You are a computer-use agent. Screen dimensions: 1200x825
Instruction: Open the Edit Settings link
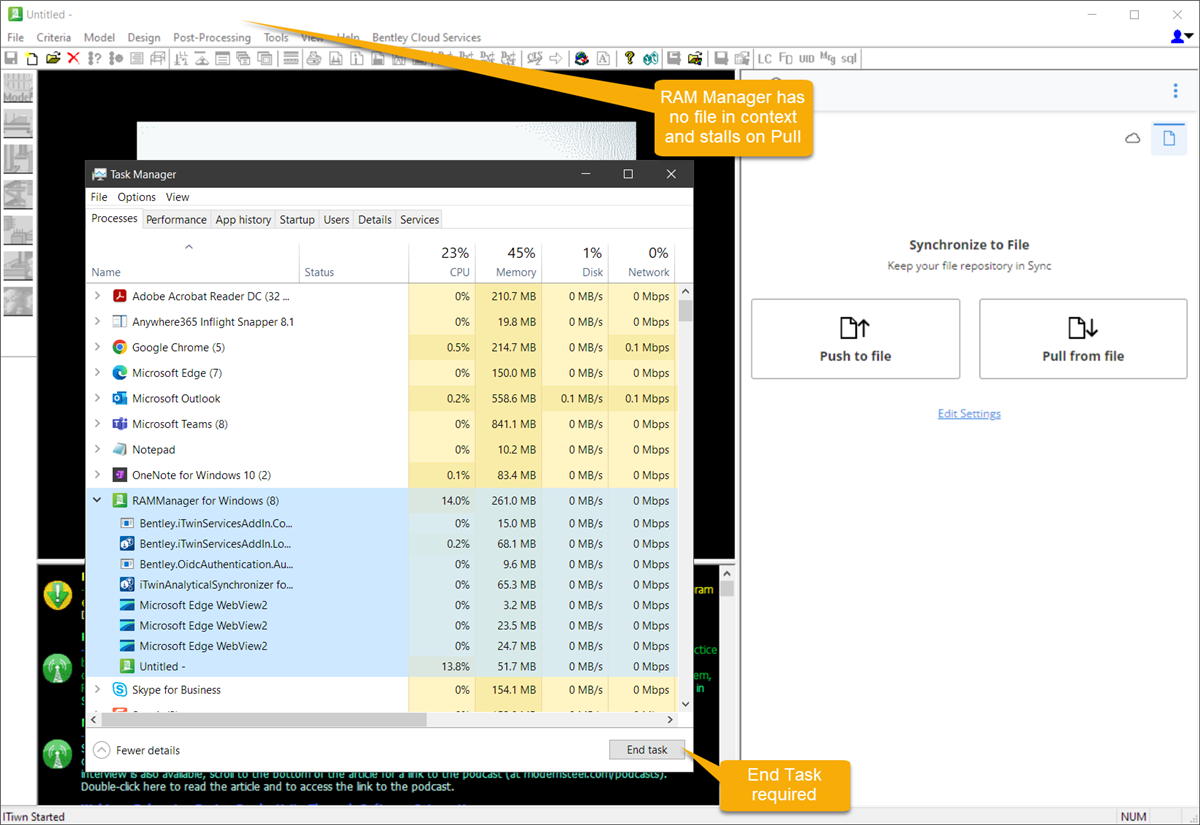969,414
